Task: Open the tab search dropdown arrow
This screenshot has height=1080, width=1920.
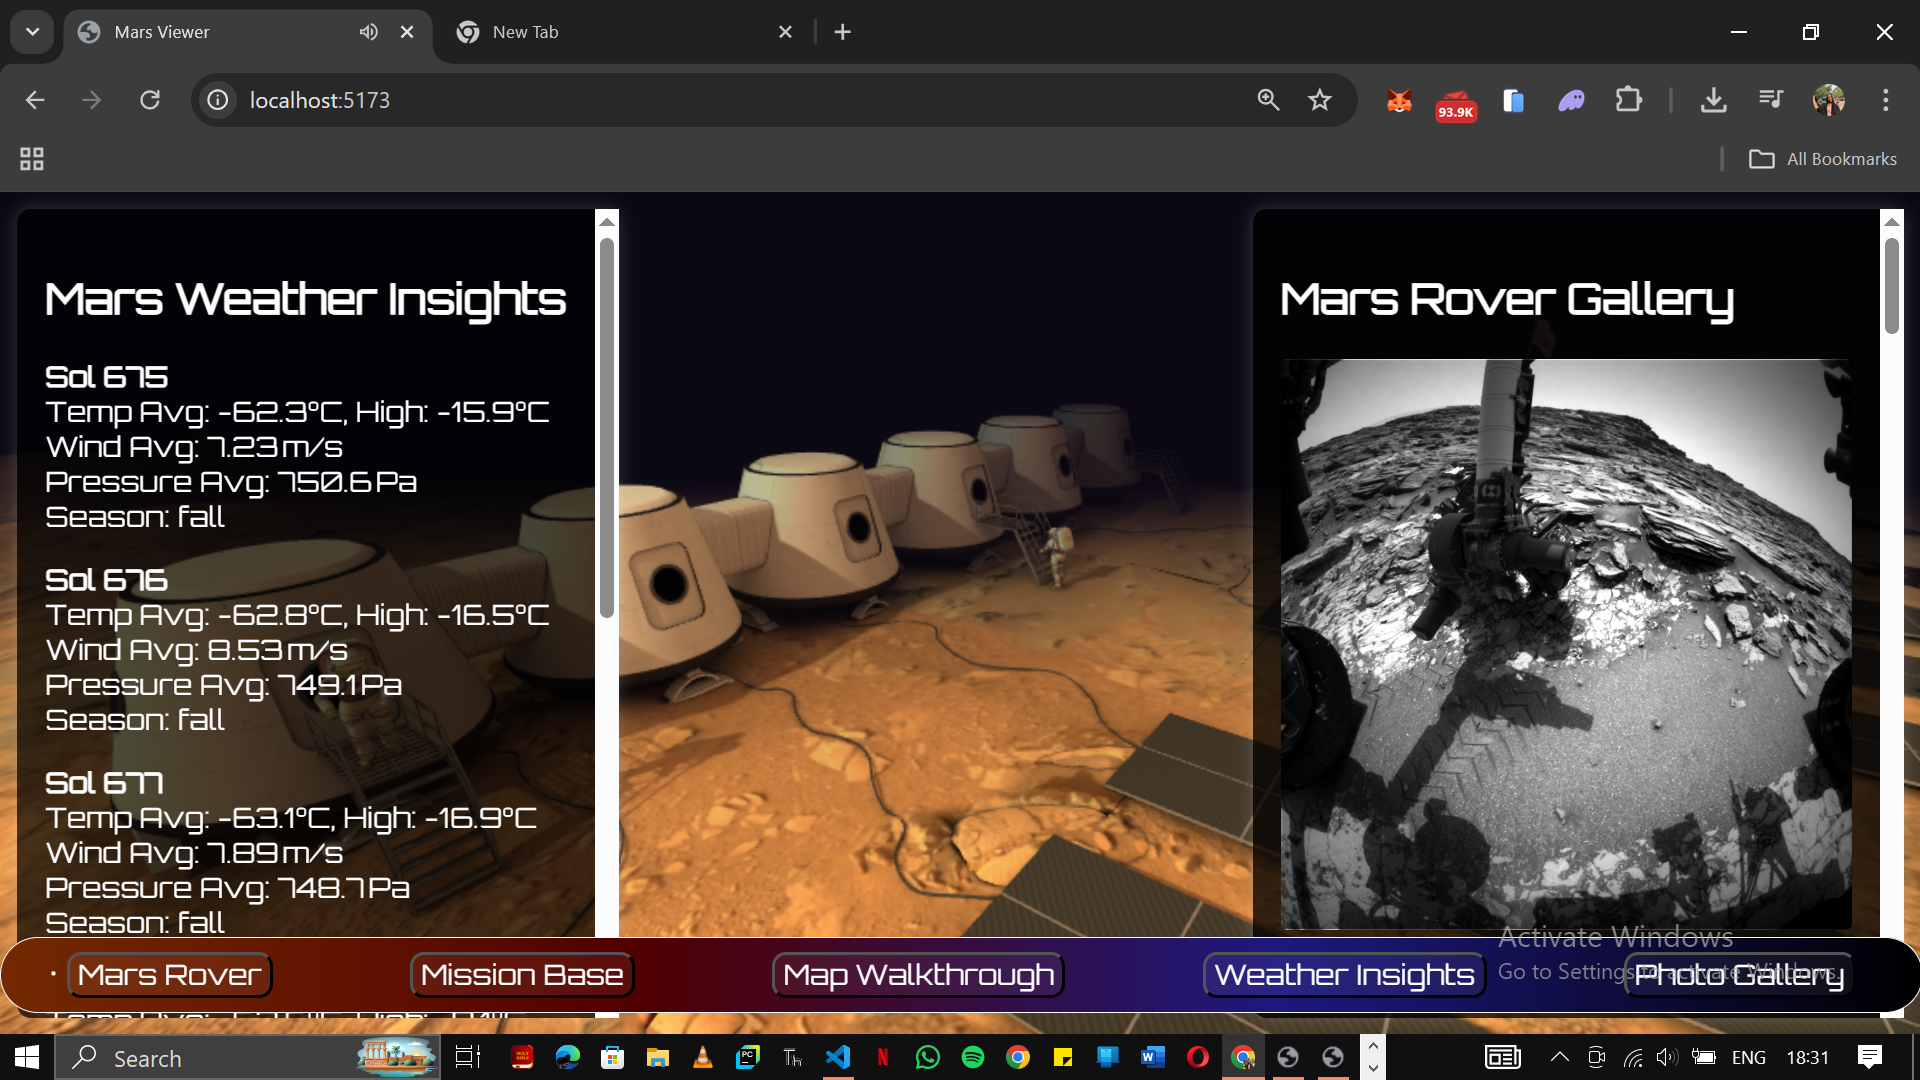Action: pos(32,32)
